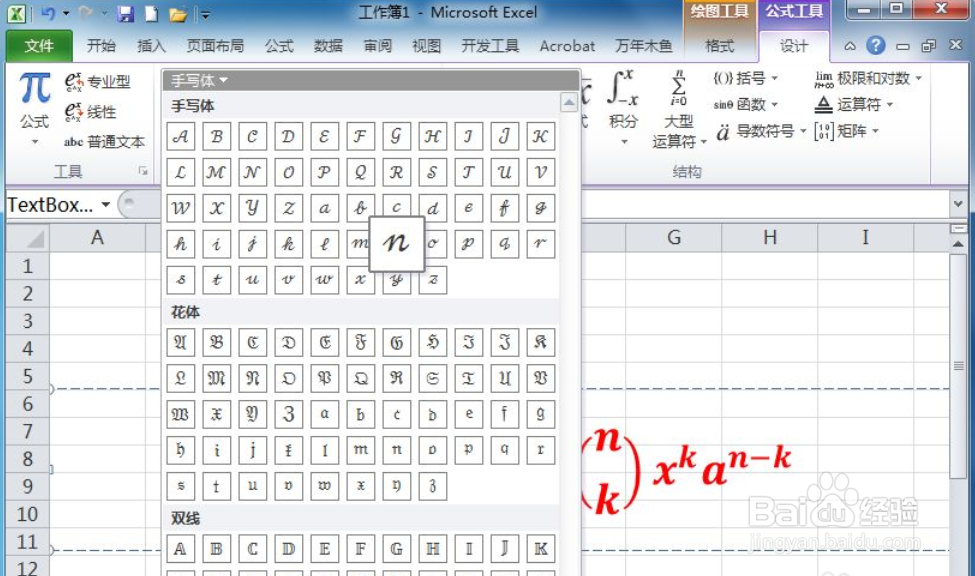
Task: Minimize the ribbon with caret icon
Action: click(x=850, y=46)
